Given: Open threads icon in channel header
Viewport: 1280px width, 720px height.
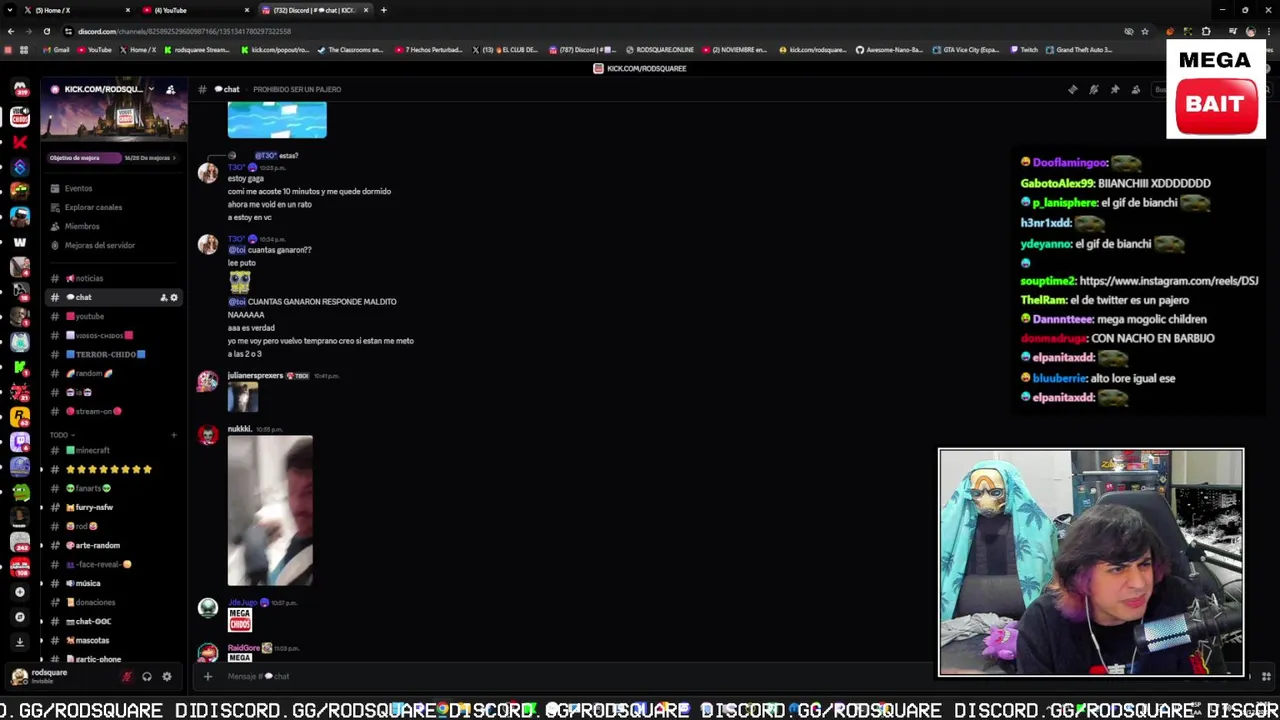Looking at the screenshot, I should (1072, 89).
